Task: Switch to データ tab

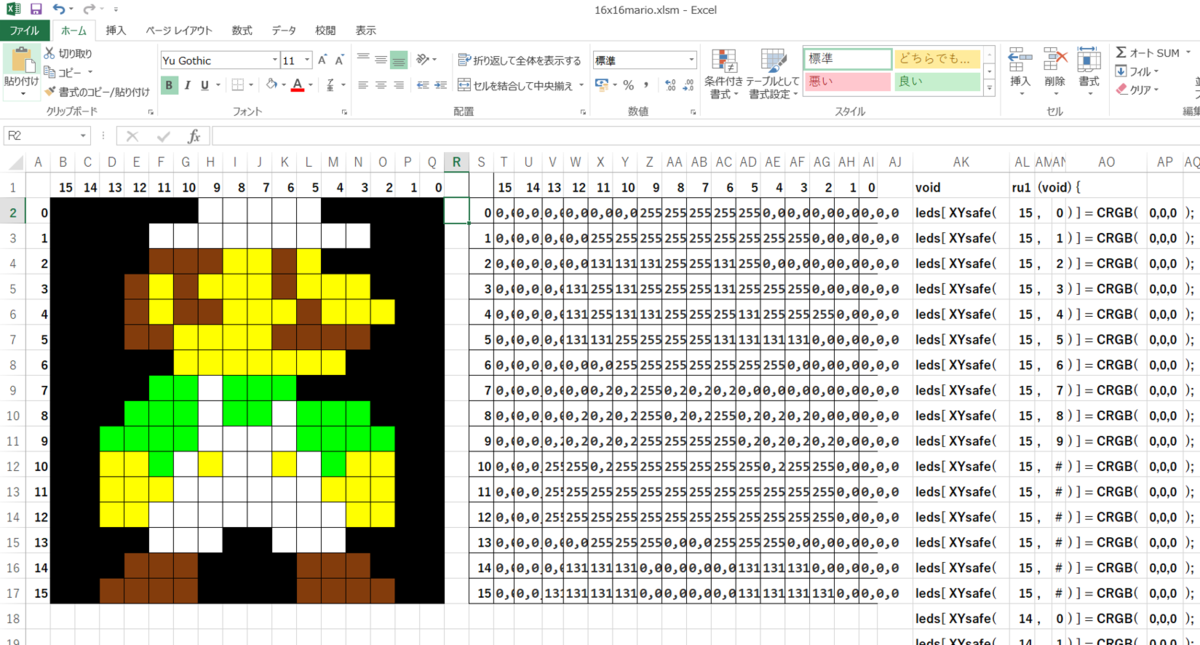Action: click(284, 30)
